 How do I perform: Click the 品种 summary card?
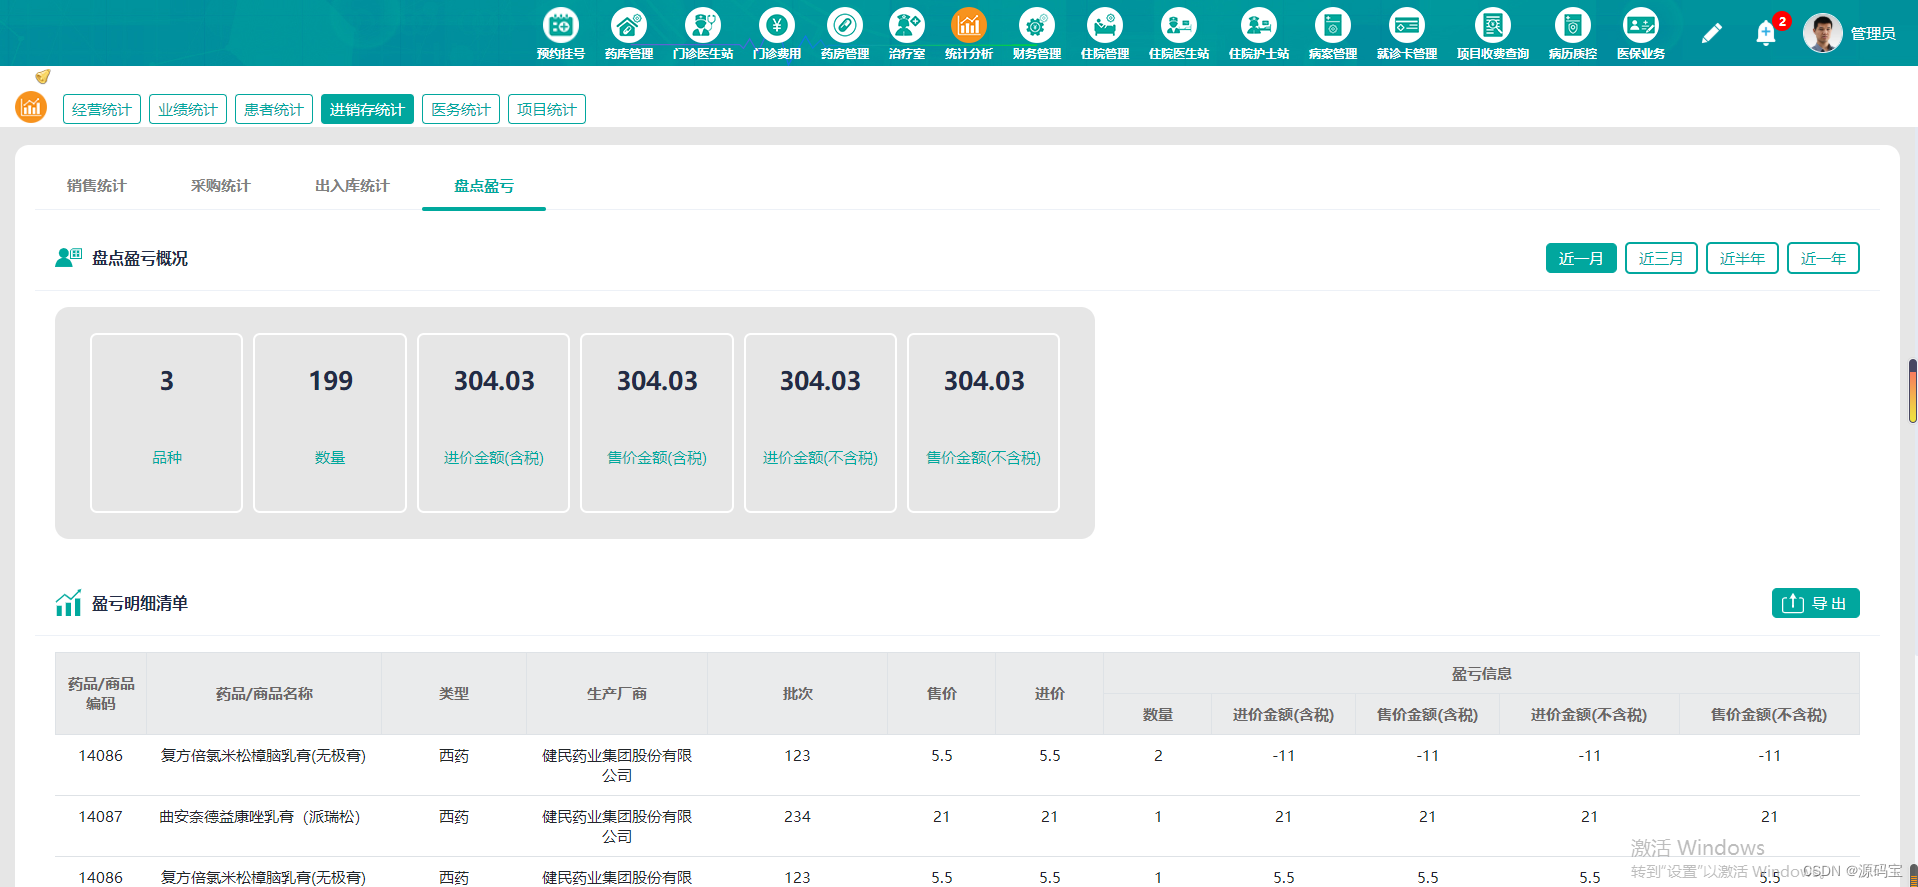coord(166,422)
